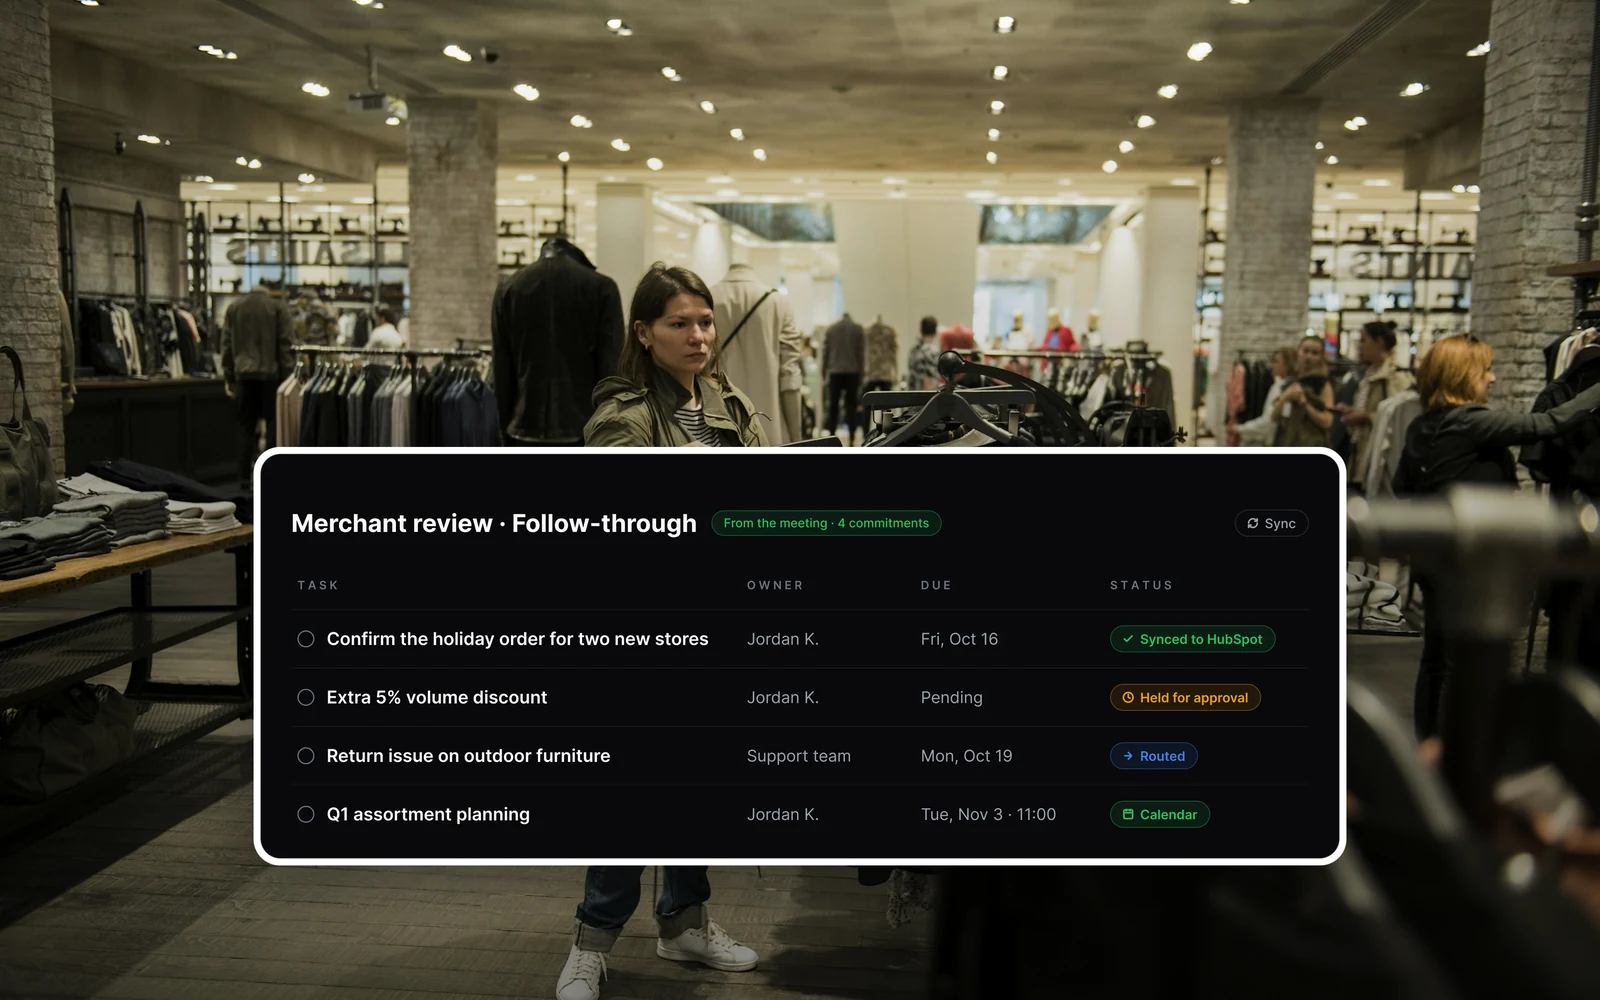Click the 'Pending' due value

point(951,697)
